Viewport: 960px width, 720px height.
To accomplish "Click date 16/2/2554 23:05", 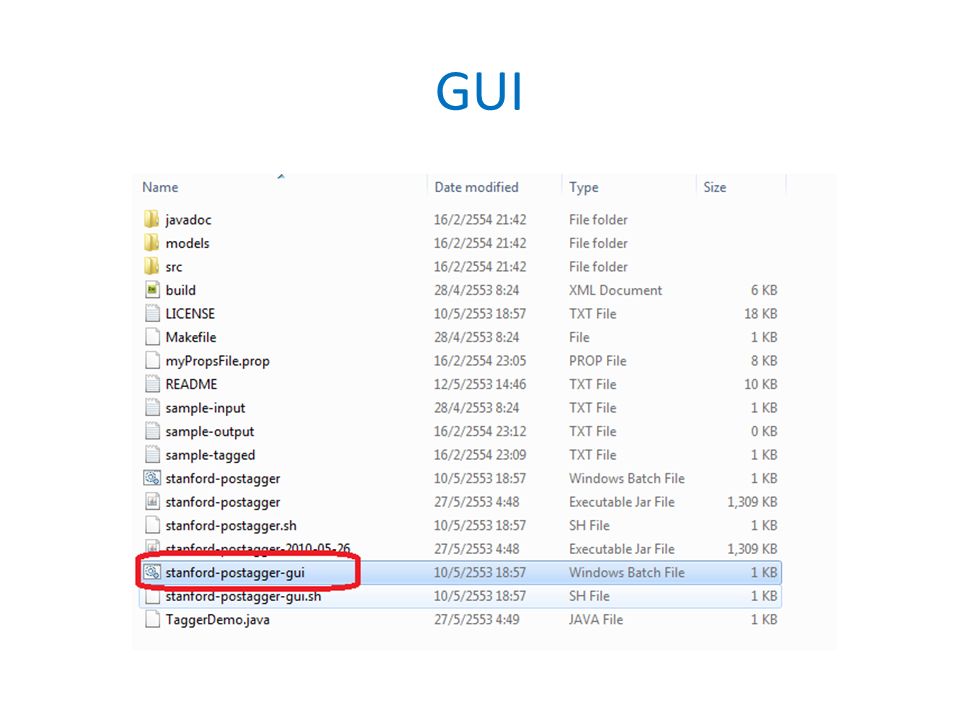I will click(x=480, y=361).
